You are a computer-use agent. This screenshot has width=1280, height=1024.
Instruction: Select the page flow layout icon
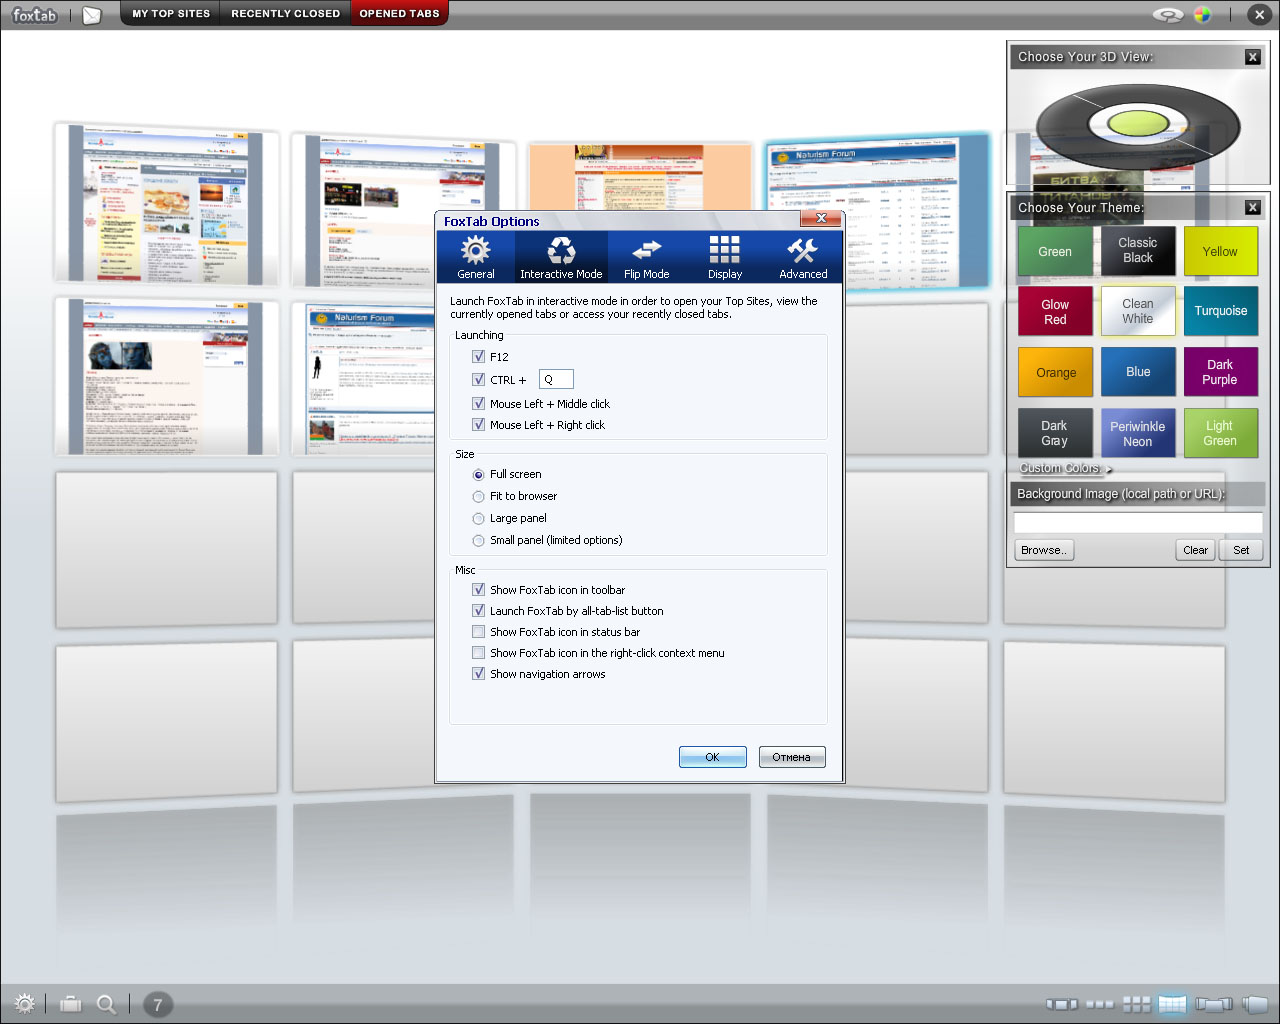(1213, 1004)
